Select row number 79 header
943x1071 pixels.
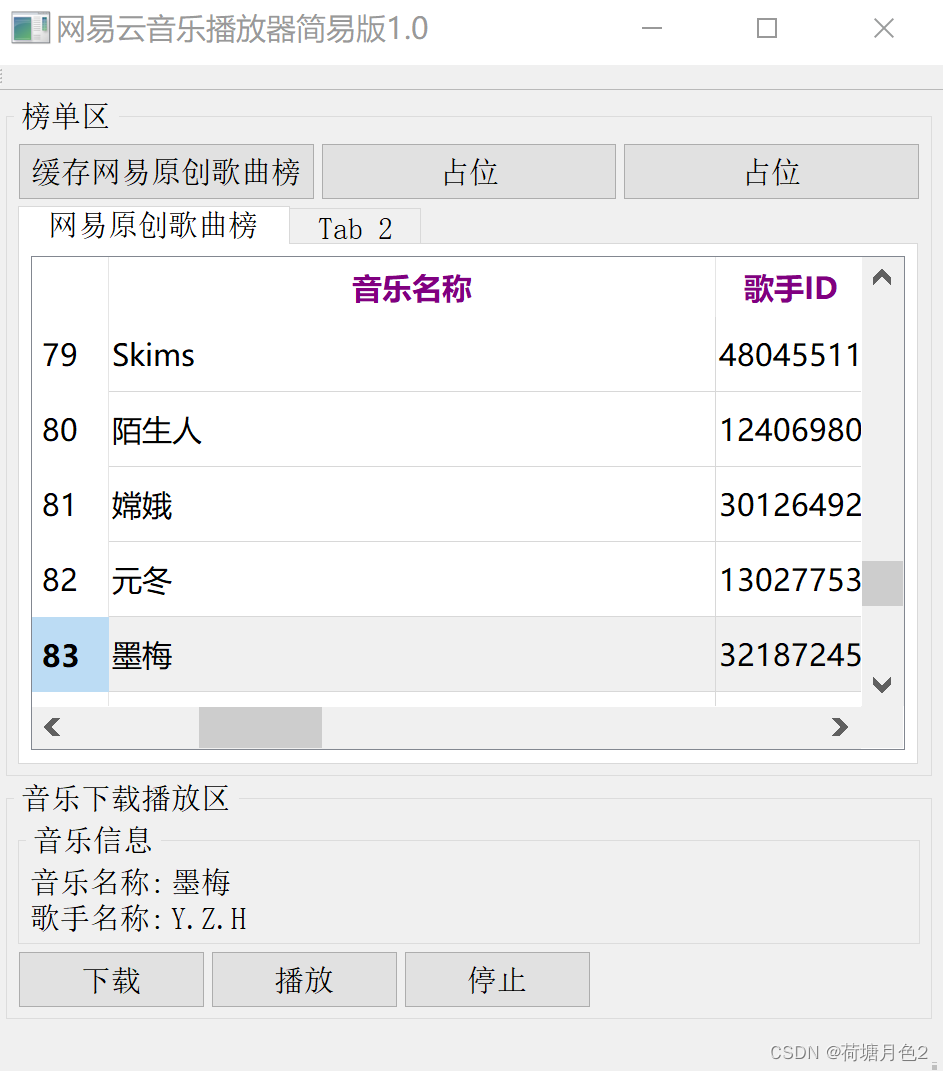70,354
